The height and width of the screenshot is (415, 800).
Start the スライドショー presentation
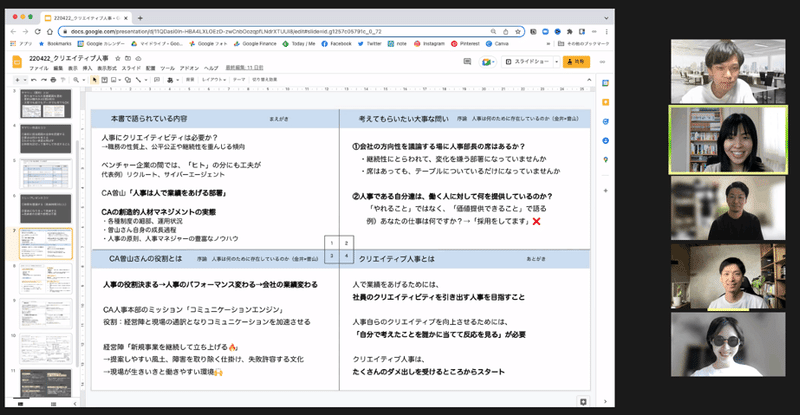pos(528,62)
